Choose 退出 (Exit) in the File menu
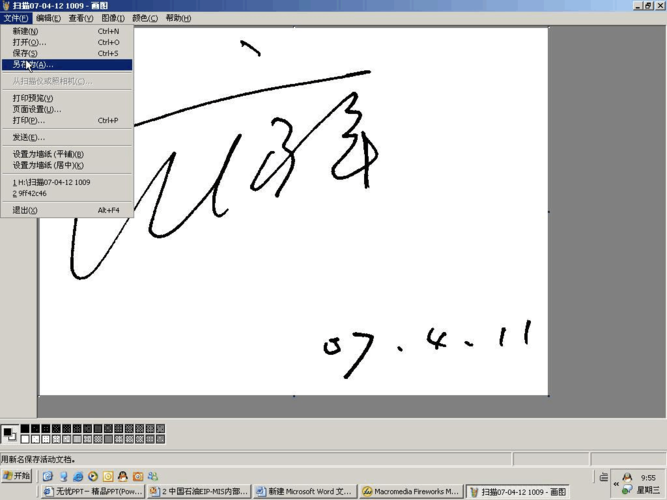Image resolution: width=667 pixels, height=500 pixels. (25, 210)
